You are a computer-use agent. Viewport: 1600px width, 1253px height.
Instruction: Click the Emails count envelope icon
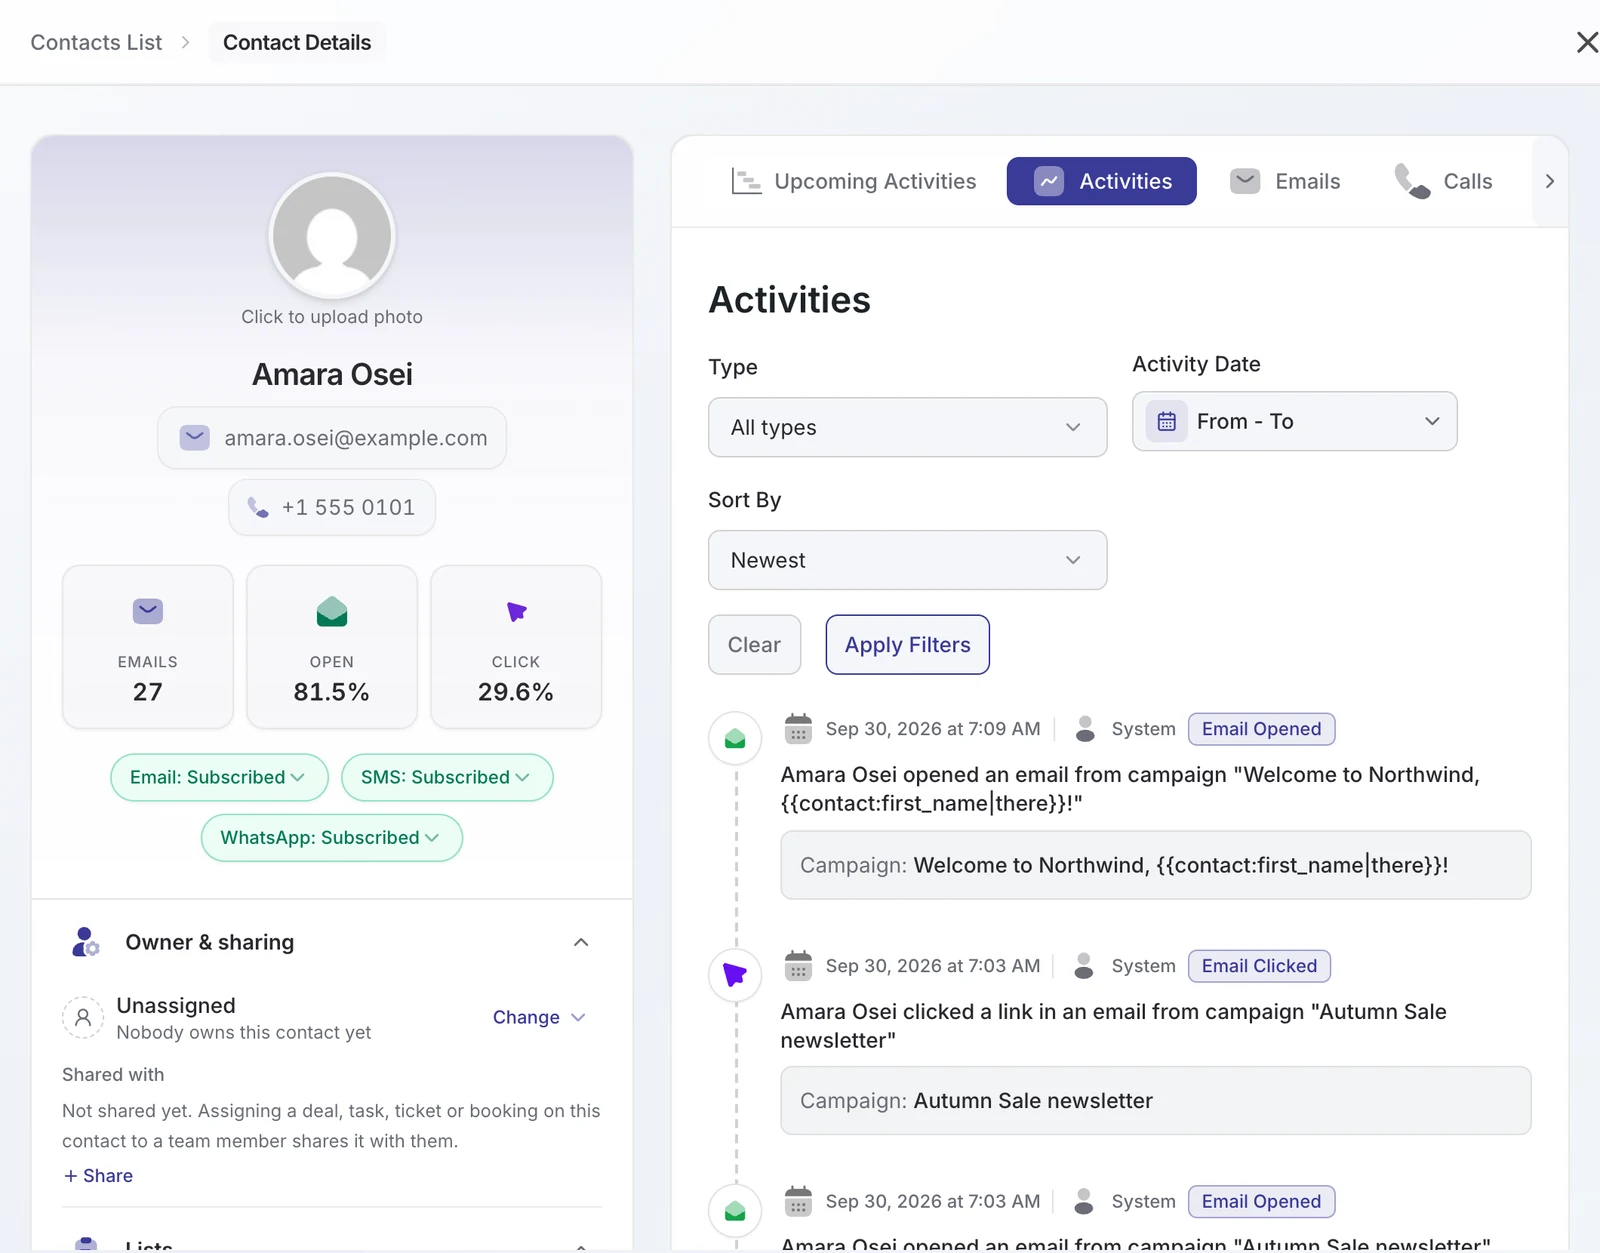coord(148,611)
